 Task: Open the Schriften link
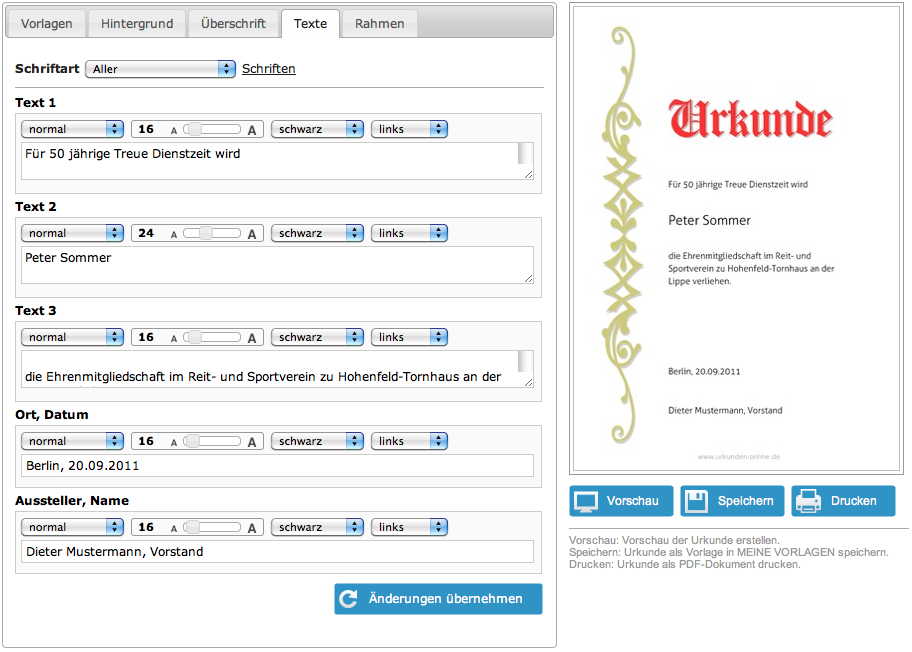tap(269, 69)
